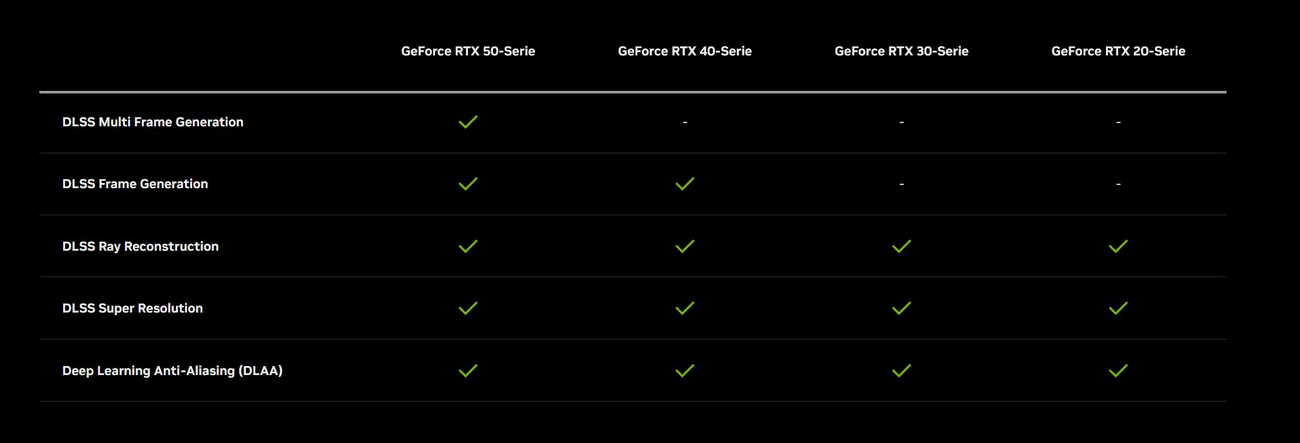
Task: Click the DLAA checkmark under RTX 20-Serie
Action: [x=1118, y=370]
